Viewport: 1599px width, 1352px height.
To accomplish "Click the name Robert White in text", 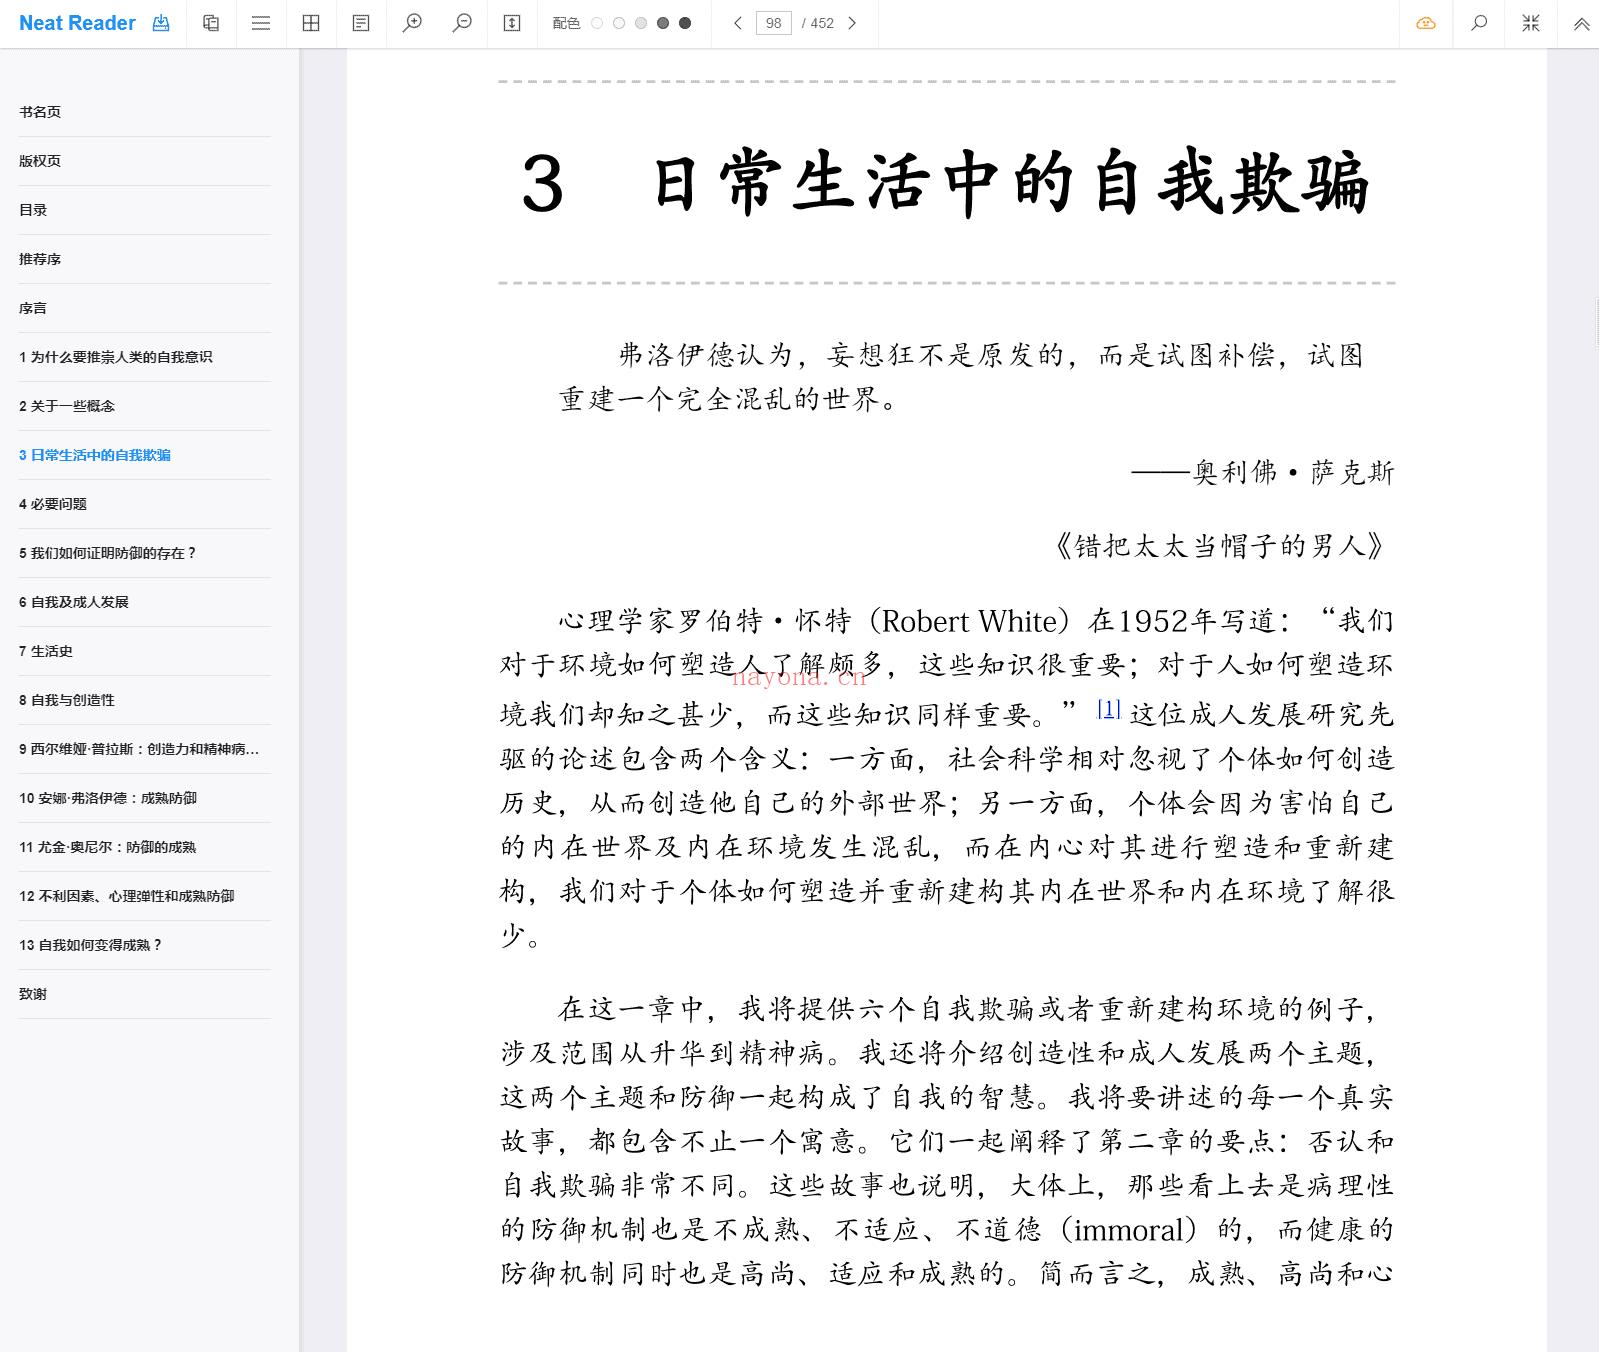I will coord(969,621).
